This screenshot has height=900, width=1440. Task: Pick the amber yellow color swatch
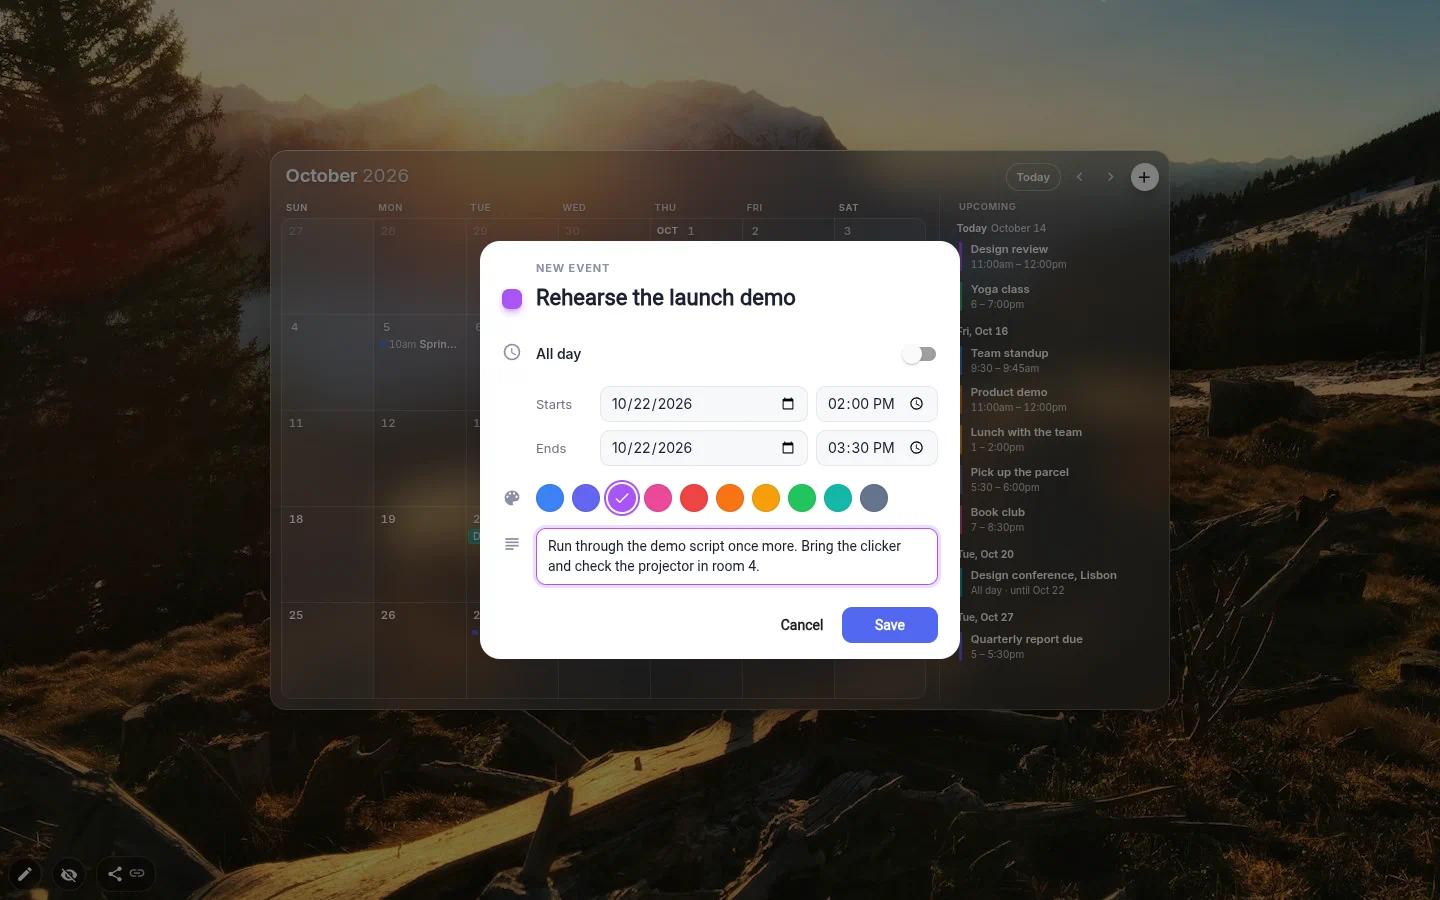pyautogui.click(x=766, y=498)
